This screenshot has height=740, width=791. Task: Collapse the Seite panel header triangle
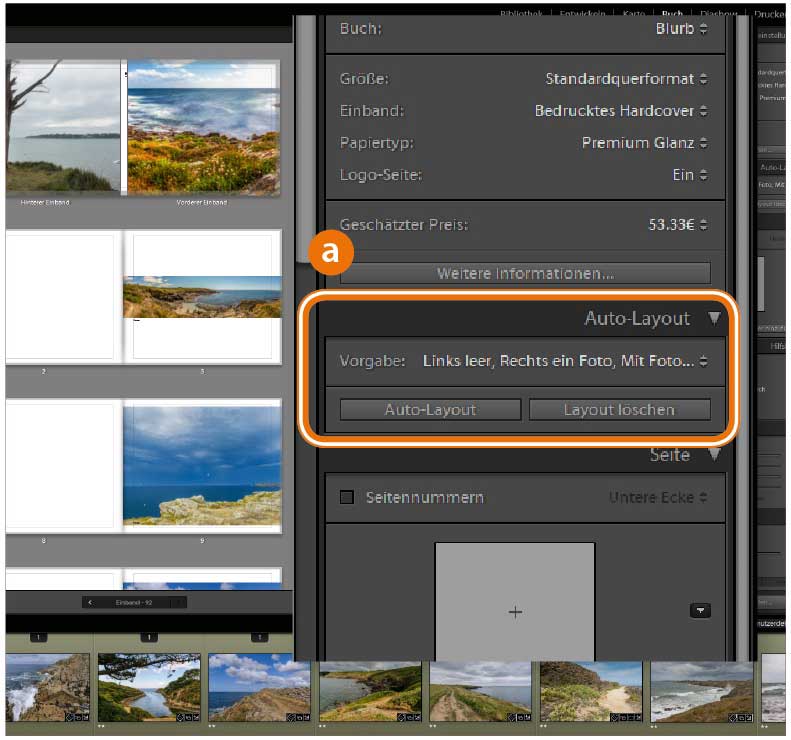pos(714,454)
